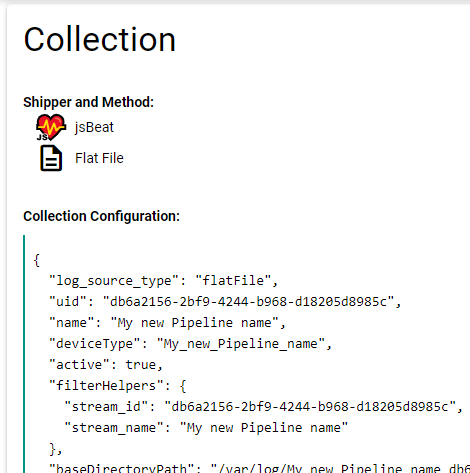Click the closing brace of filterHelpers

coord(55,449)
